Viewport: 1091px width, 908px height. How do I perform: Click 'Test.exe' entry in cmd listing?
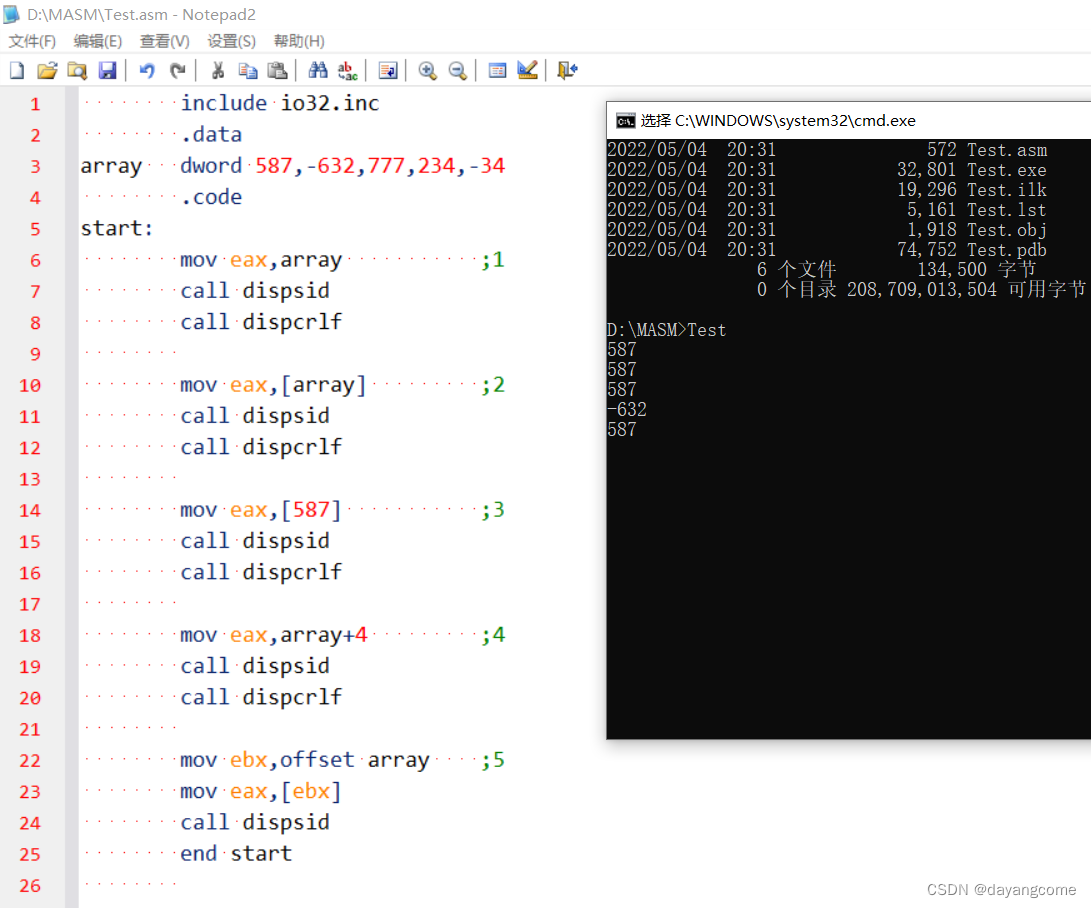1007,170
